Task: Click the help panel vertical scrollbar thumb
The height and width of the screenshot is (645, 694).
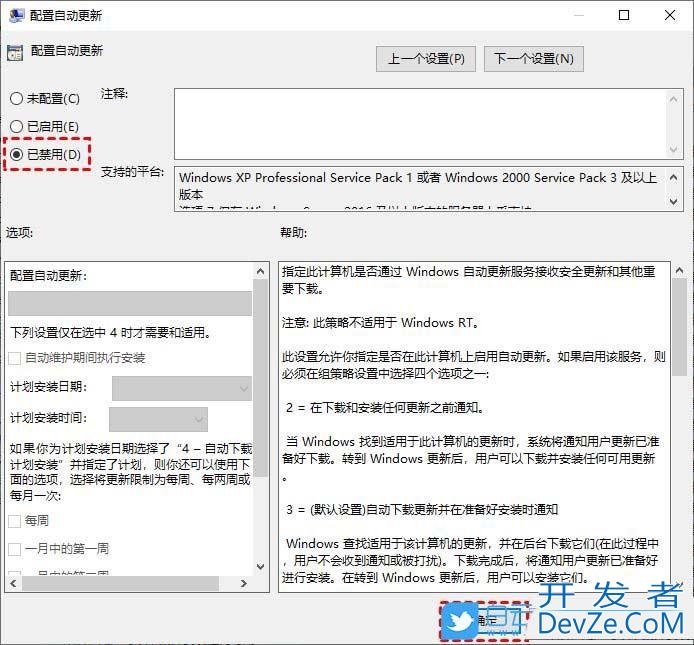Action: pos(679,328)
